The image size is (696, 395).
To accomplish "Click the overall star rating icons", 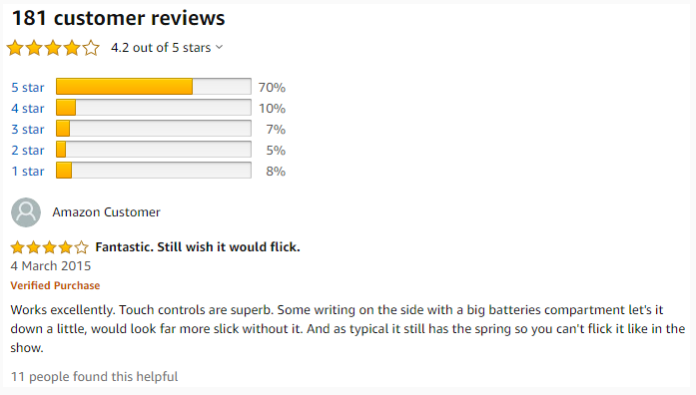I will tap(53, 47).
